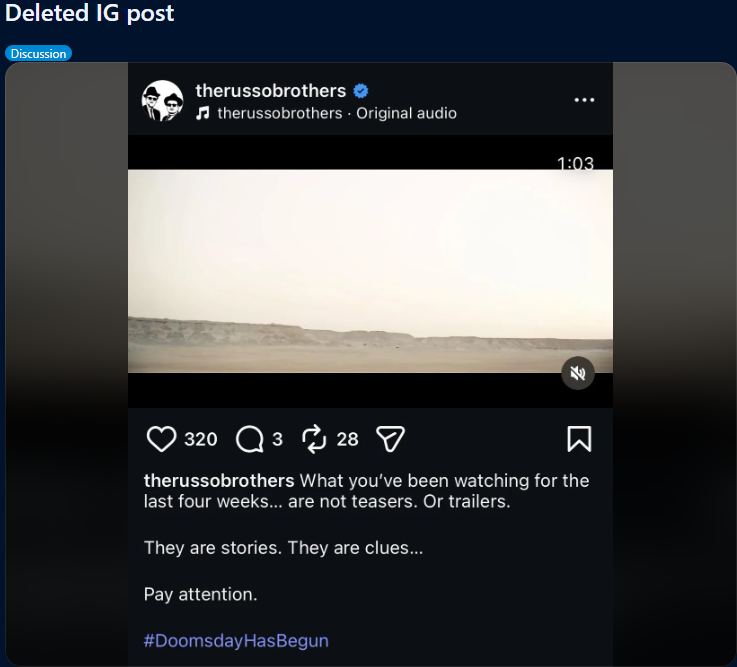Open comments via the speech bubble icon
Screen dimensions: 737x667
[x=249, y=439]
